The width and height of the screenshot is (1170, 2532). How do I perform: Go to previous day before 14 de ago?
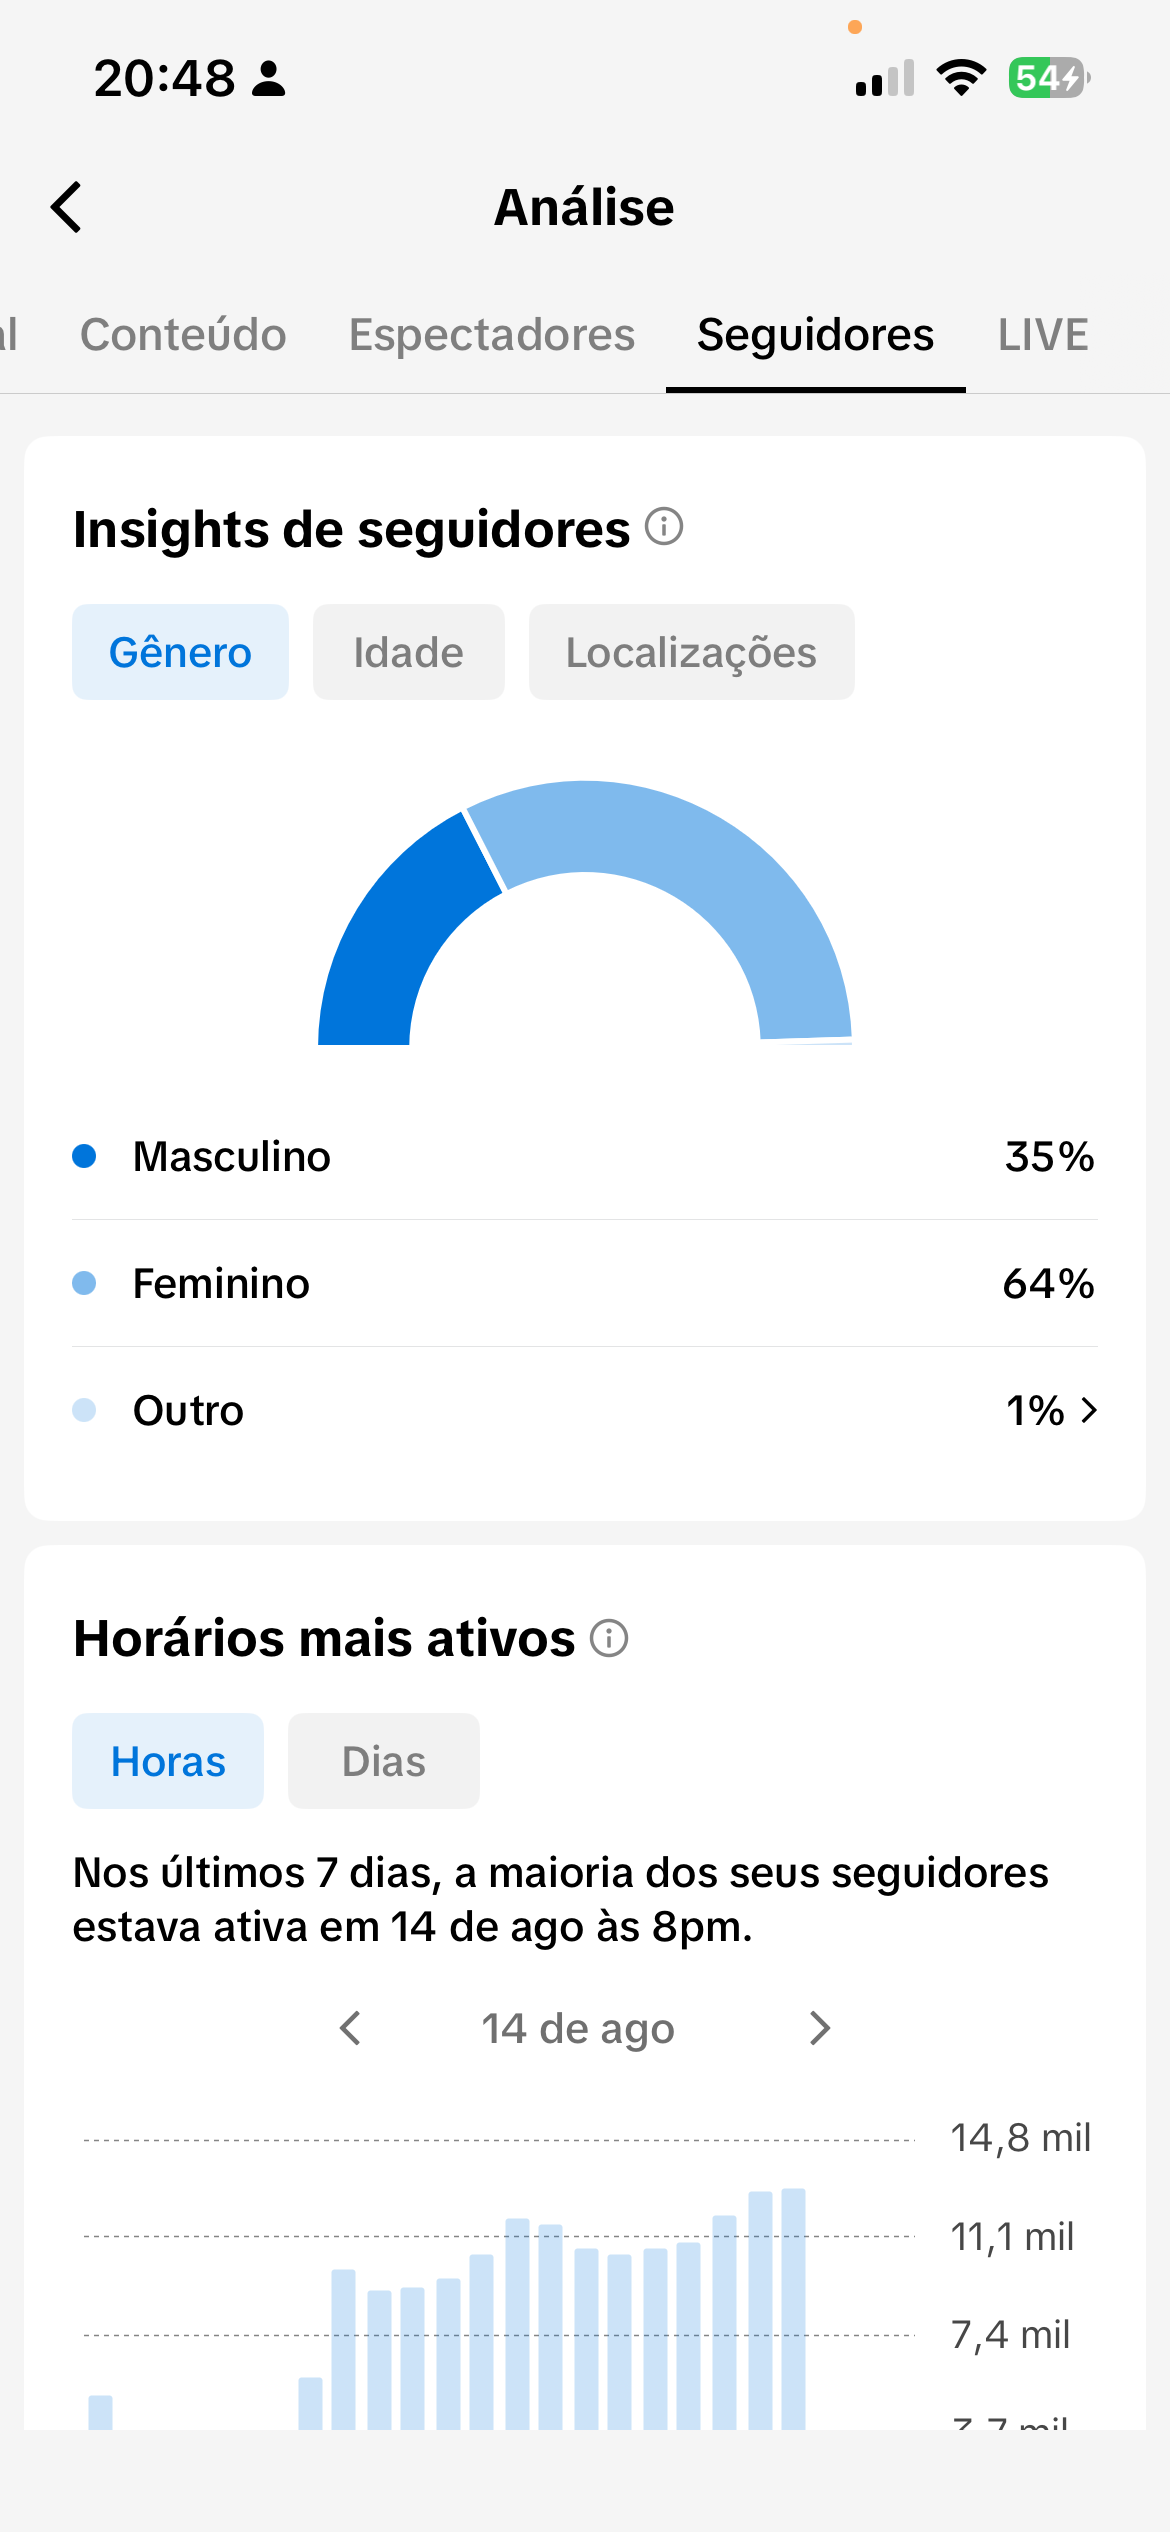click(x=350, y=2028)
